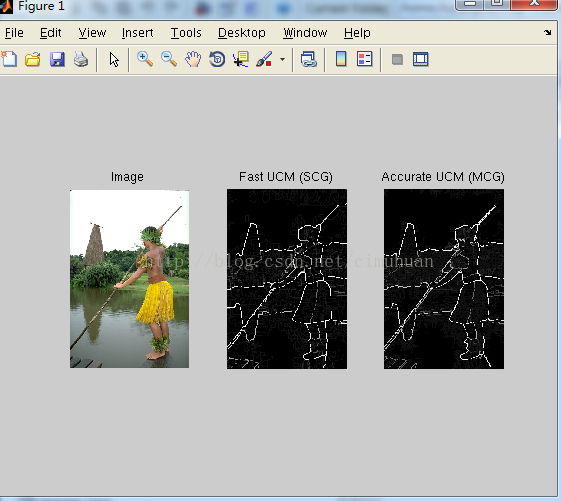Print the figure using printer icon

click(81, 59)
